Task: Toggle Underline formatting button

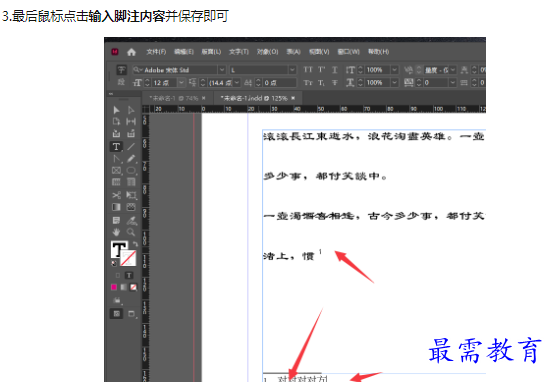Action: (335, 70)
